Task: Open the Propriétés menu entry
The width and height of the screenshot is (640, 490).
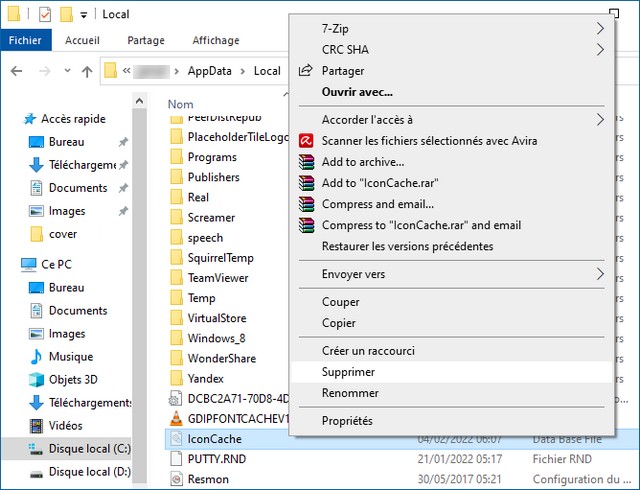Action: [347, 421]
